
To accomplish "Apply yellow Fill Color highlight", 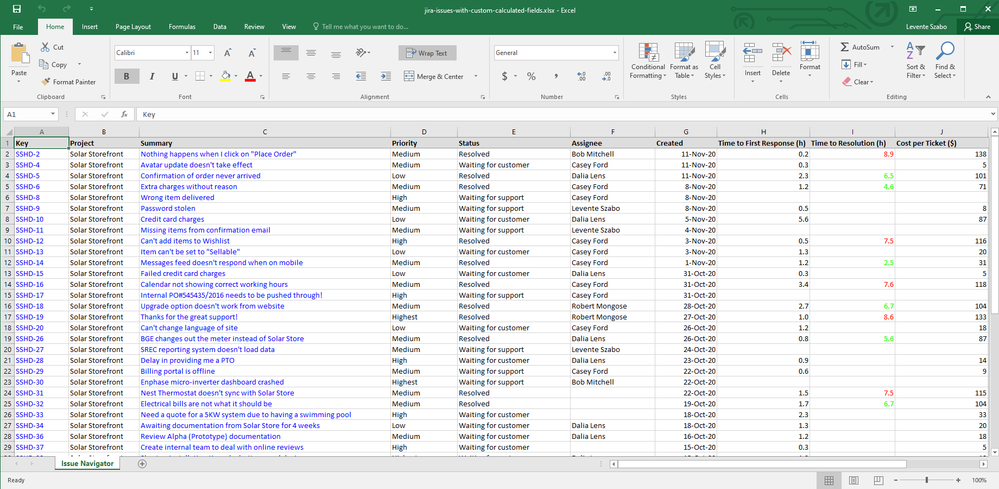I will pos(225,76).
